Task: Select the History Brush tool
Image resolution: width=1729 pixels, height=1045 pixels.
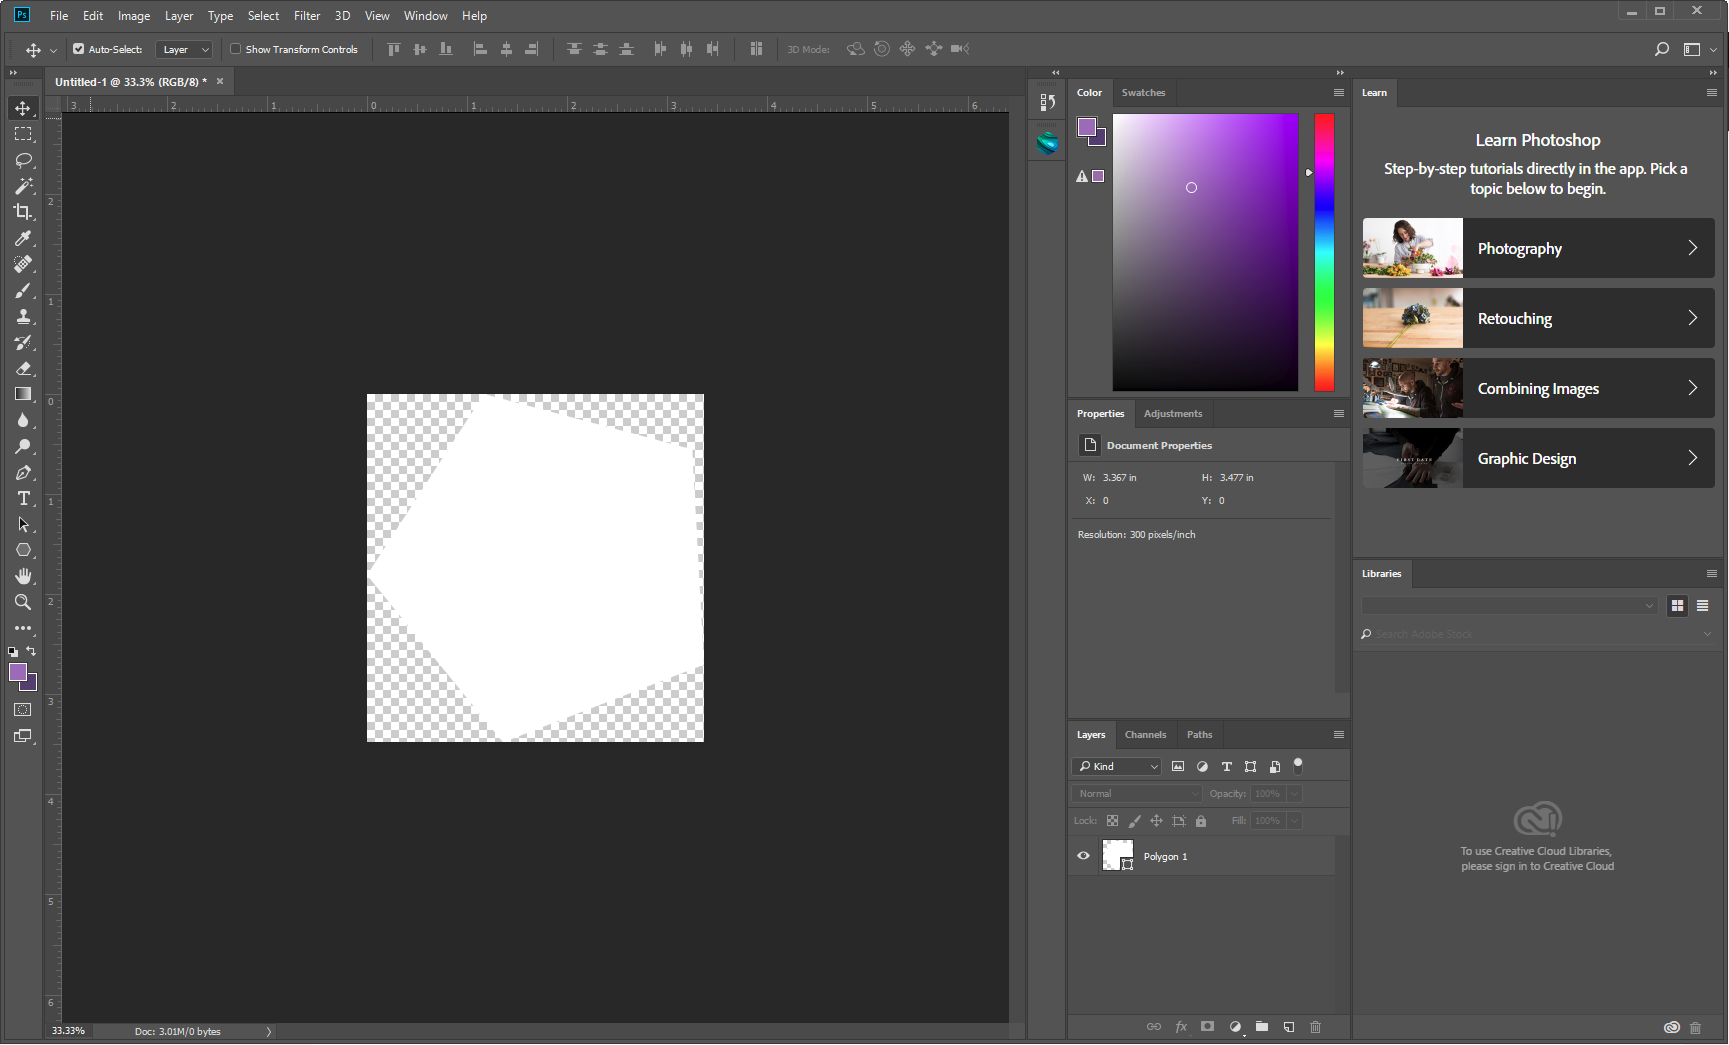Action: [x=23, y=342]
